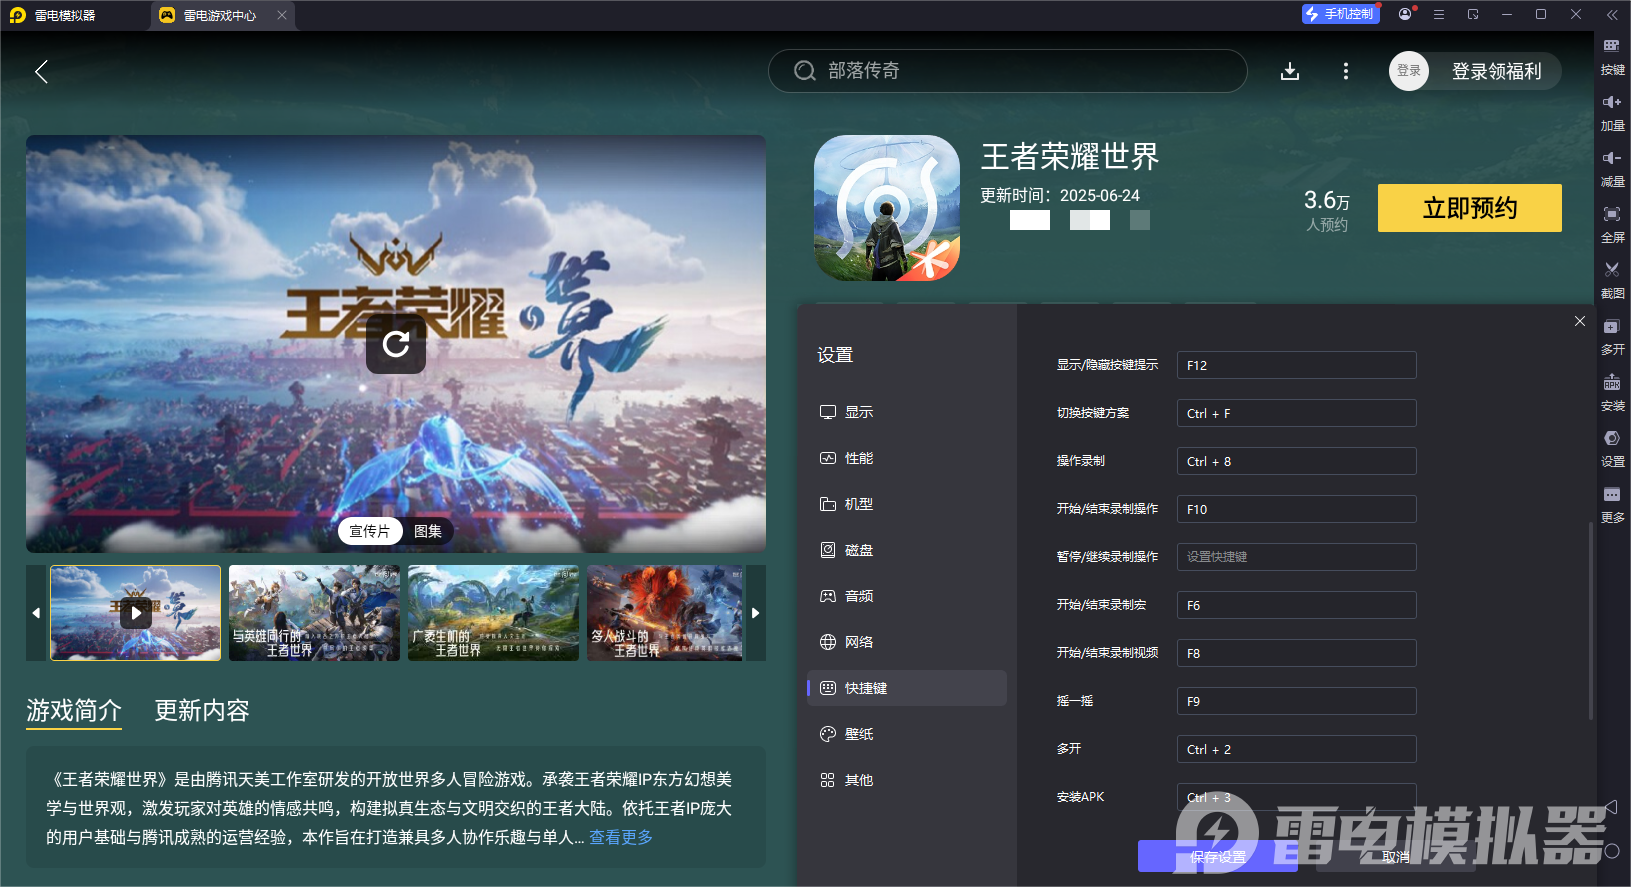Open the account icon in title bar

pos(1405,14)
